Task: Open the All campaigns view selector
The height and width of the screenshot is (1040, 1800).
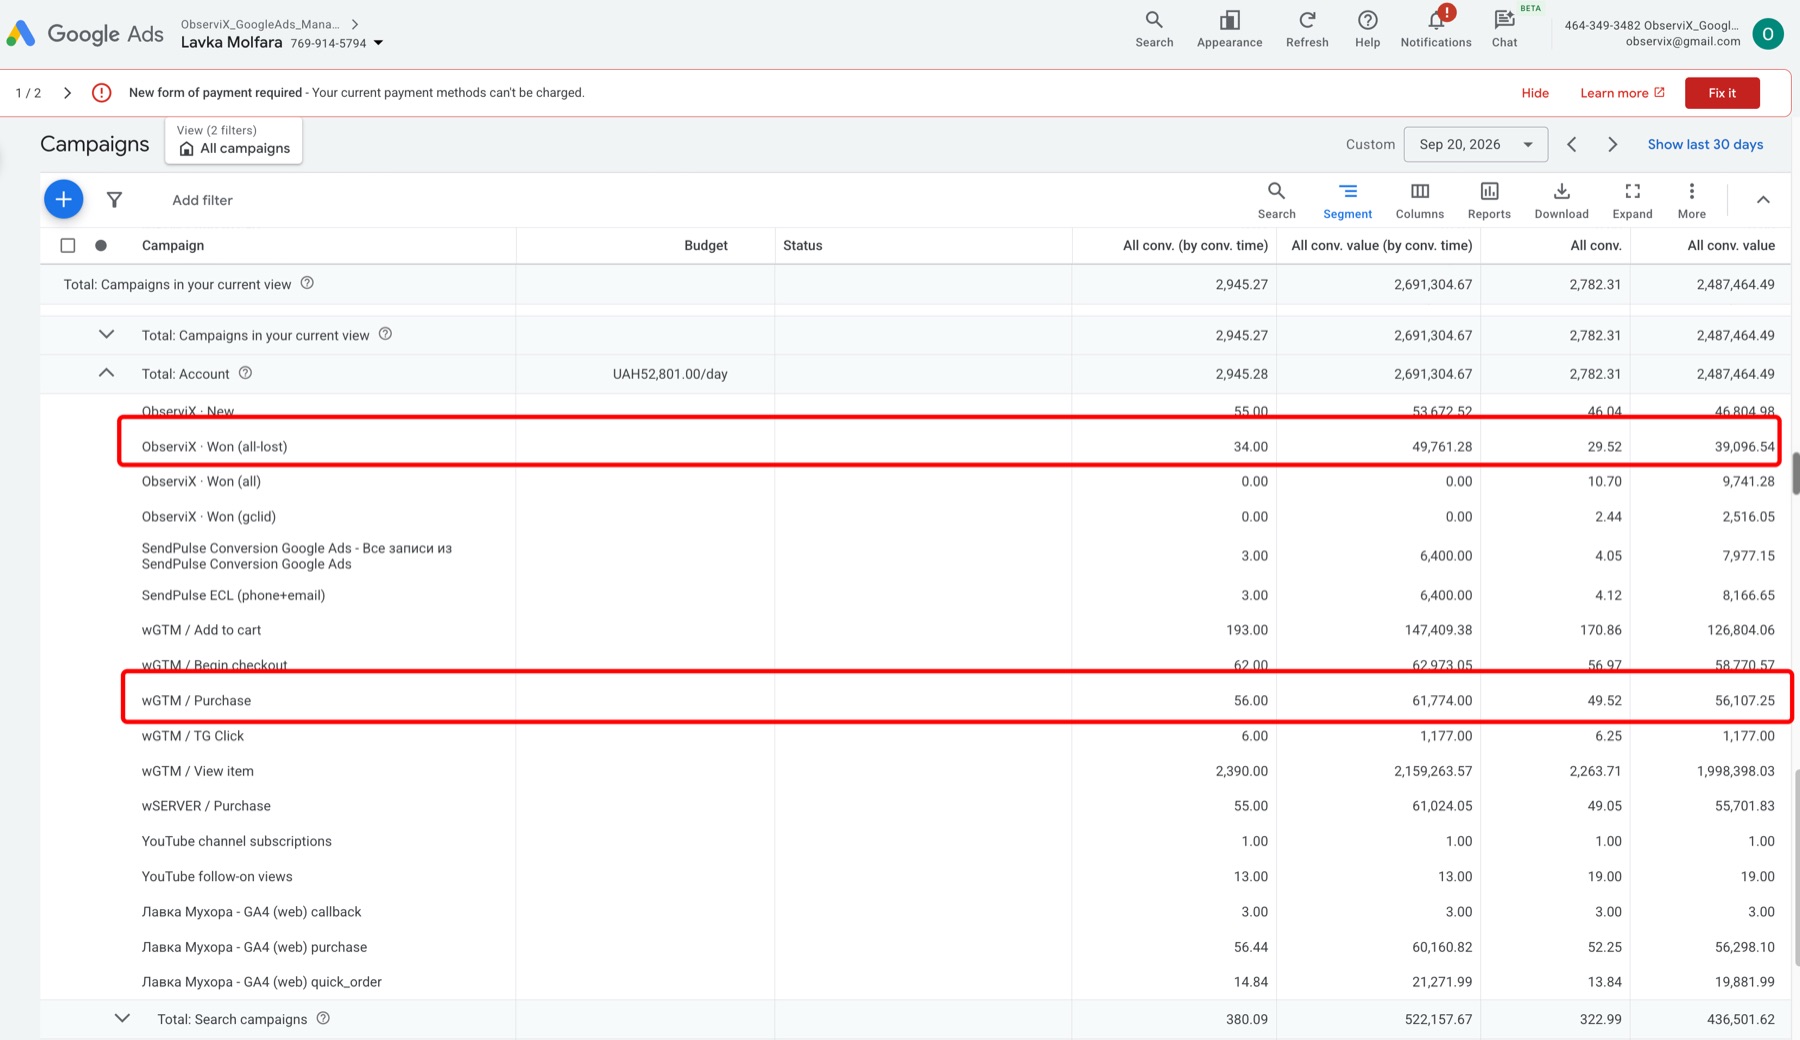Action: pyautogui.click(x=234, y=140)
